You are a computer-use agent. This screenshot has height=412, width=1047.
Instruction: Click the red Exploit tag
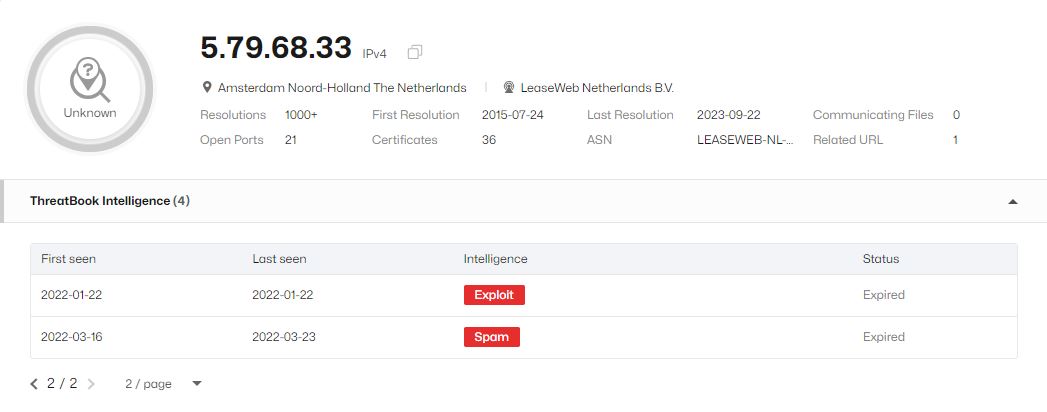point(494,295)
